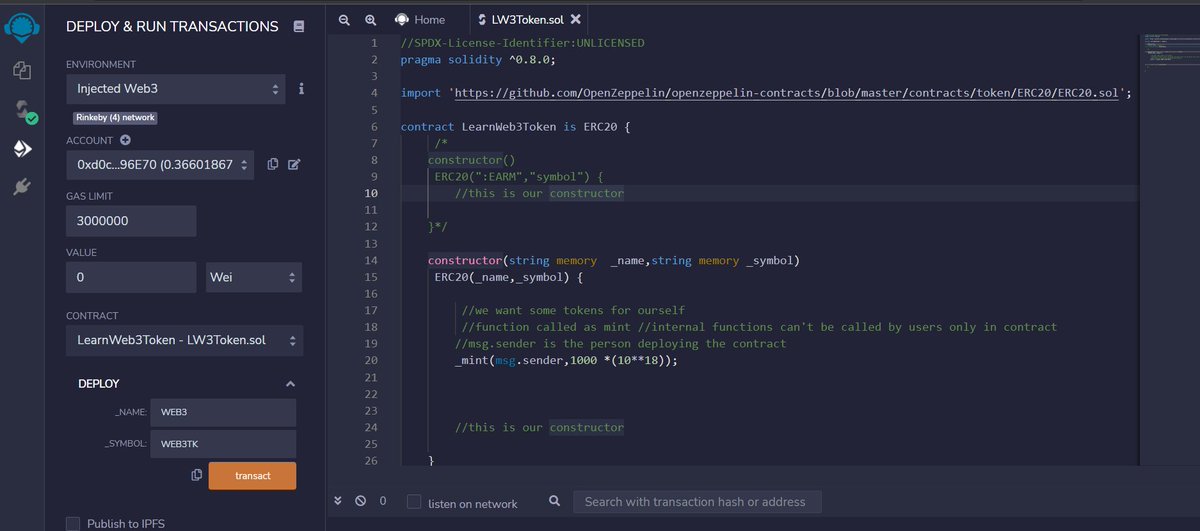
Task: Click the pending transactions counter 0
Action: [382, 502]
